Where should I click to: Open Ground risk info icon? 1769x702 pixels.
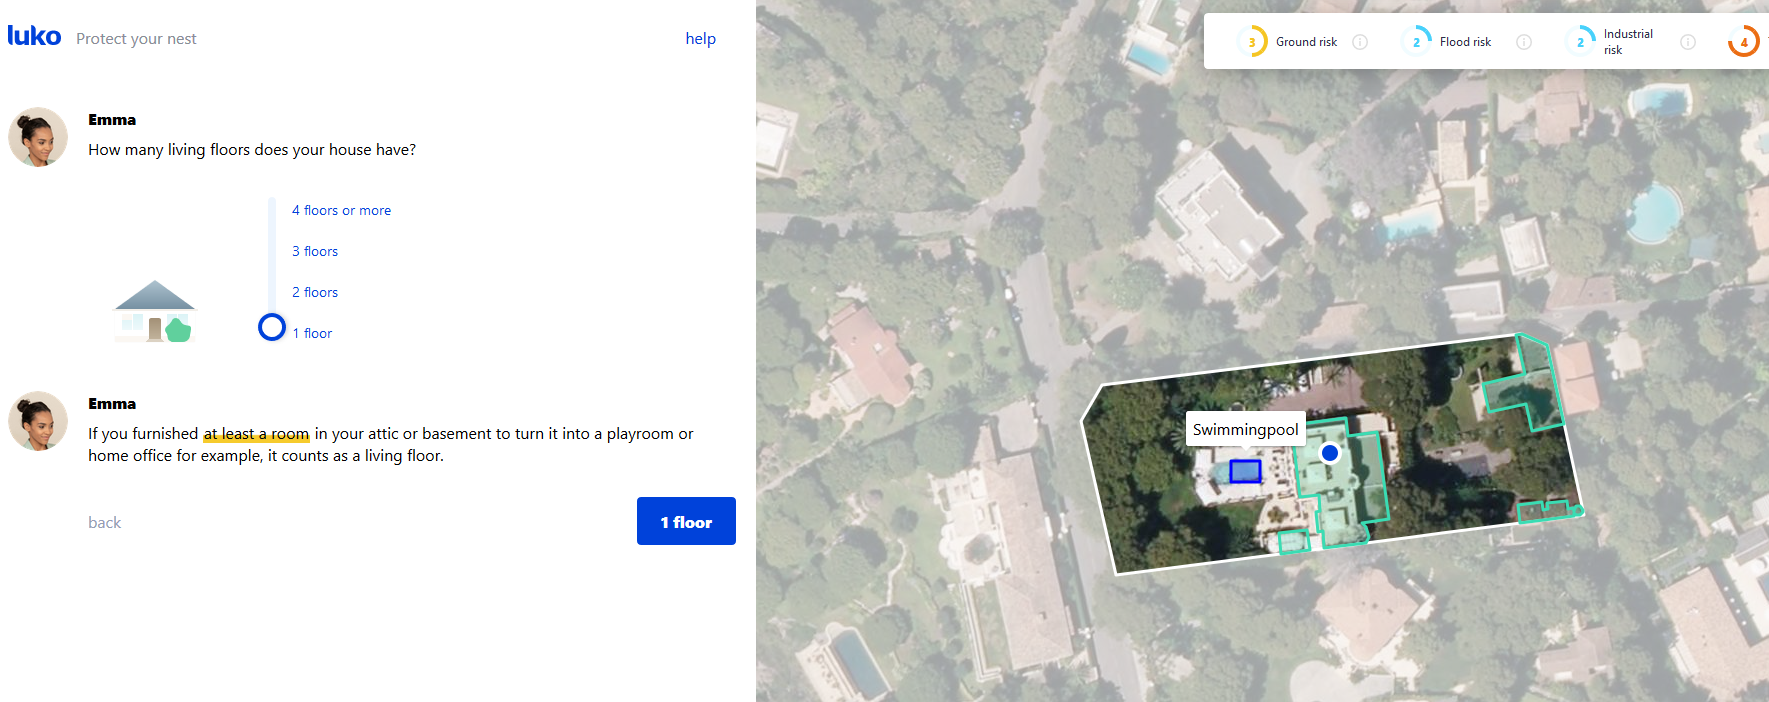click(x=1360, y=42)
